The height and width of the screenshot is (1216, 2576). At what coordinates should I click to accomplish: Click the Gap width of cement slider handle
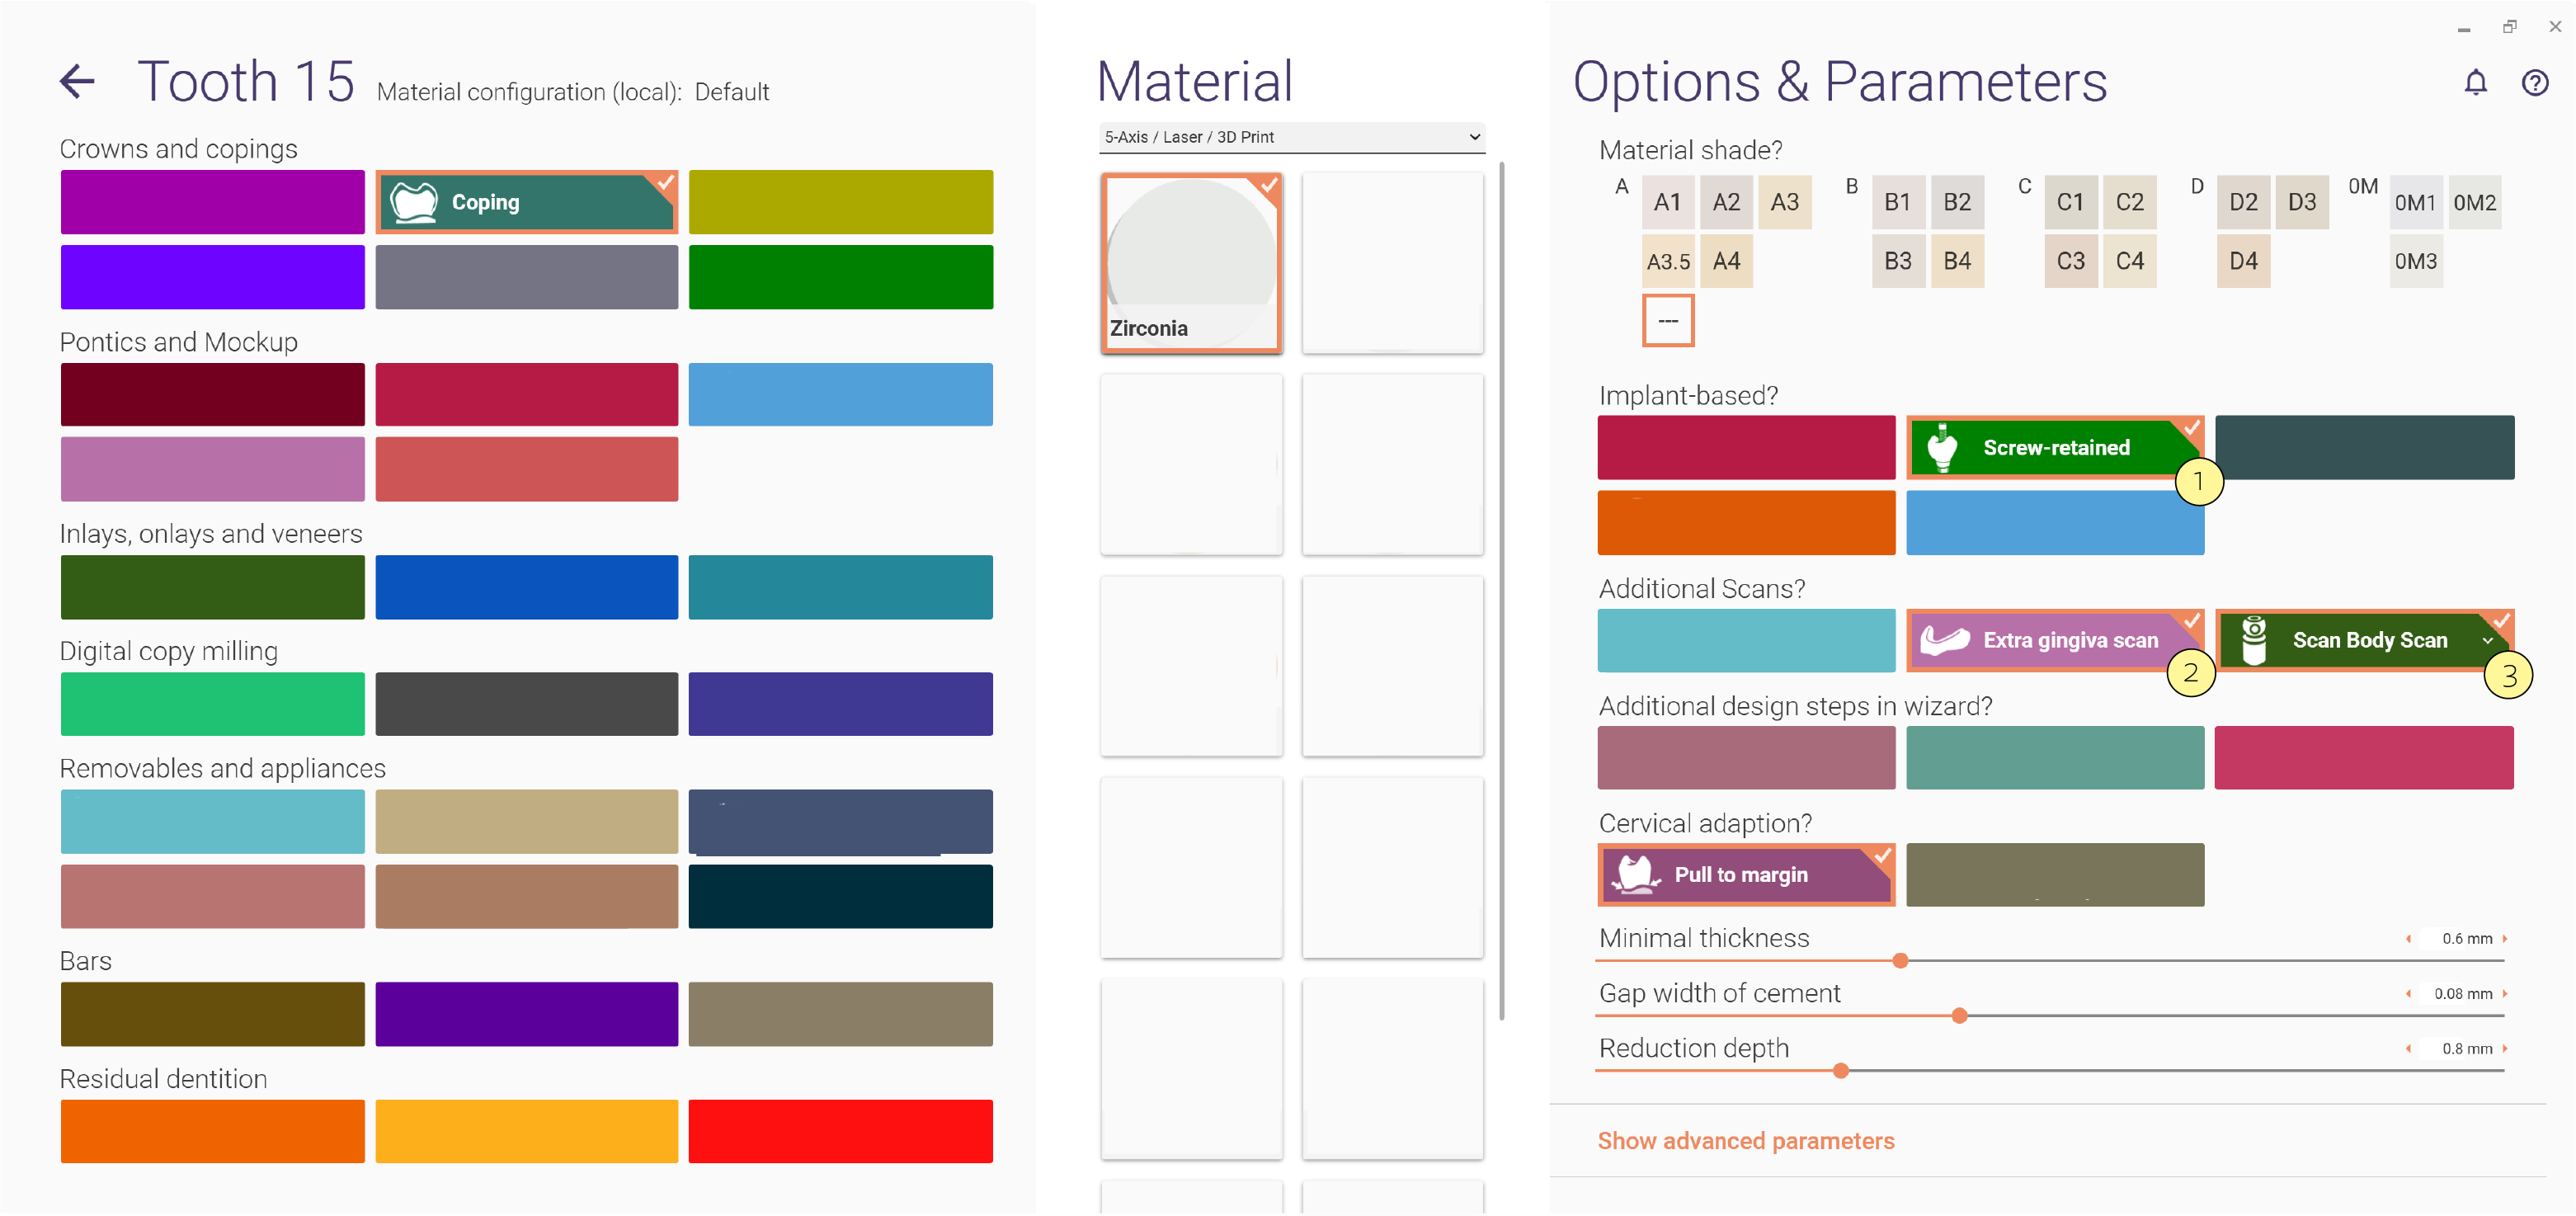[1959, 1015]
